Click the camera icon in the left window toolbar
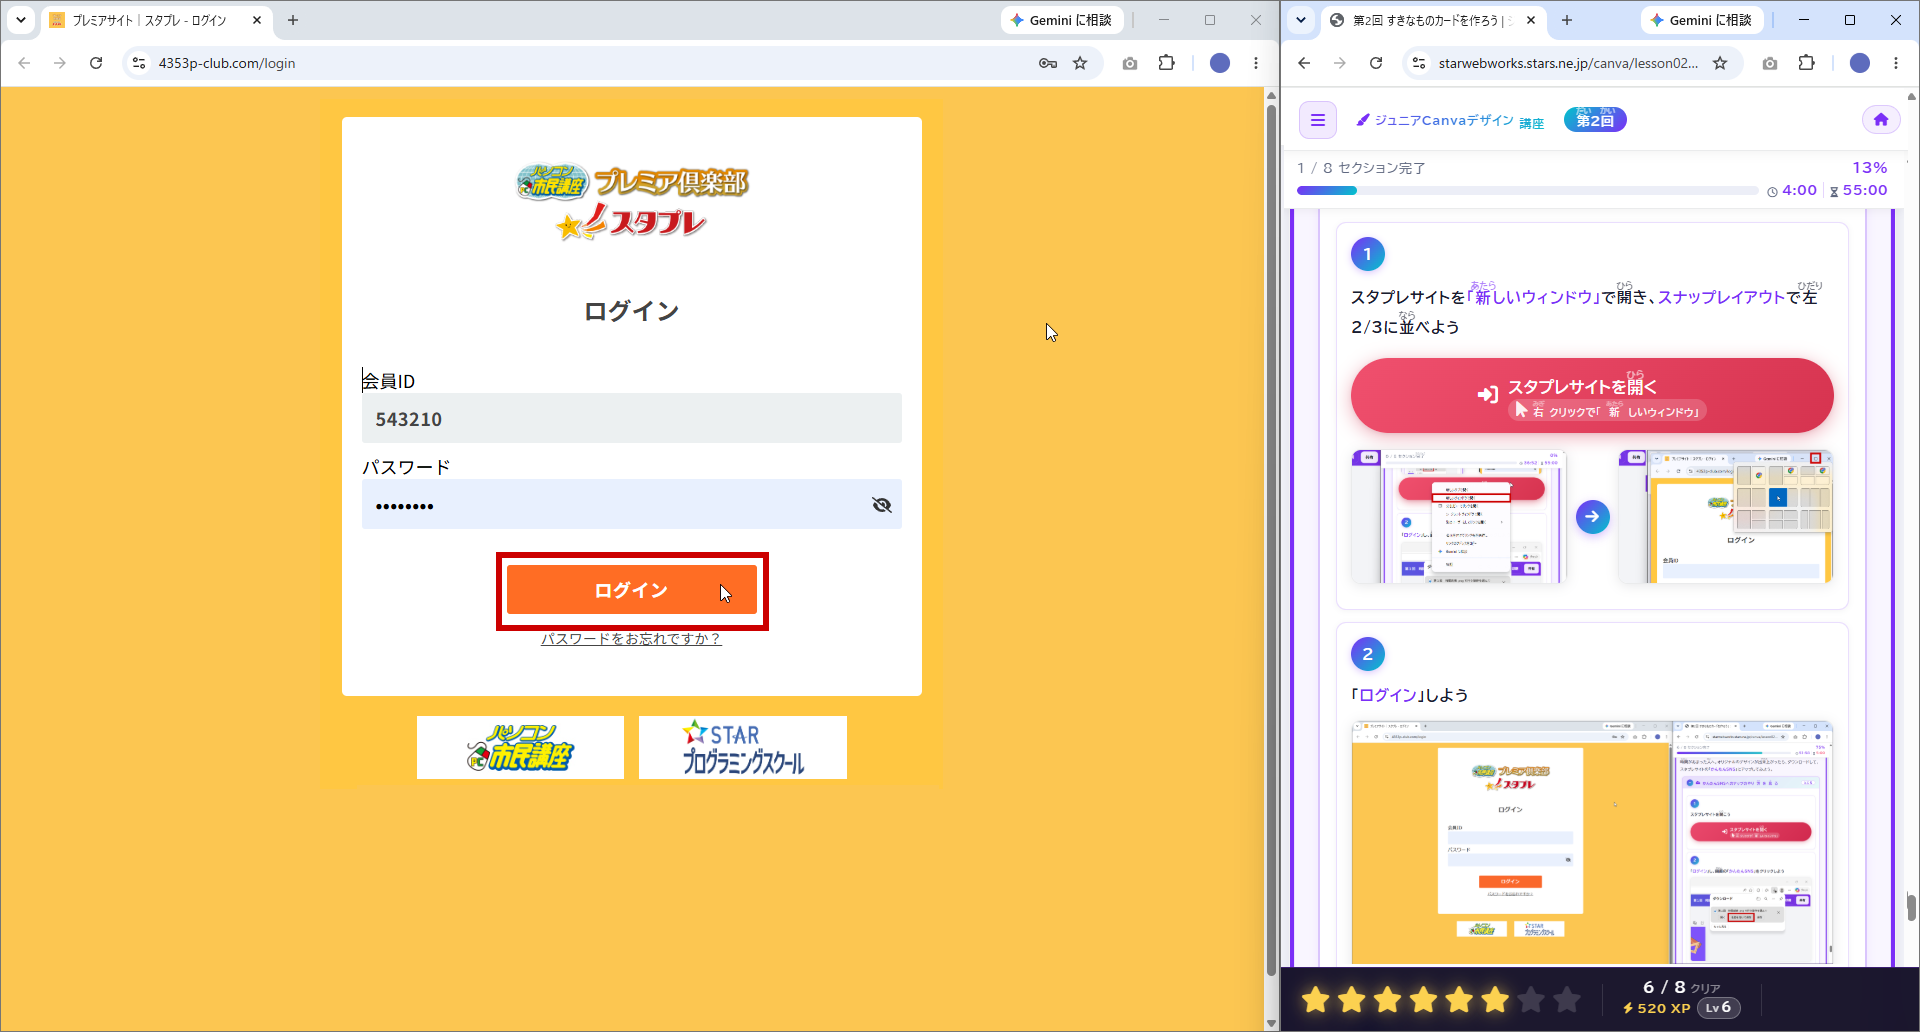This screenshot has width=1920, height=1032. [x=1130, y=63]
